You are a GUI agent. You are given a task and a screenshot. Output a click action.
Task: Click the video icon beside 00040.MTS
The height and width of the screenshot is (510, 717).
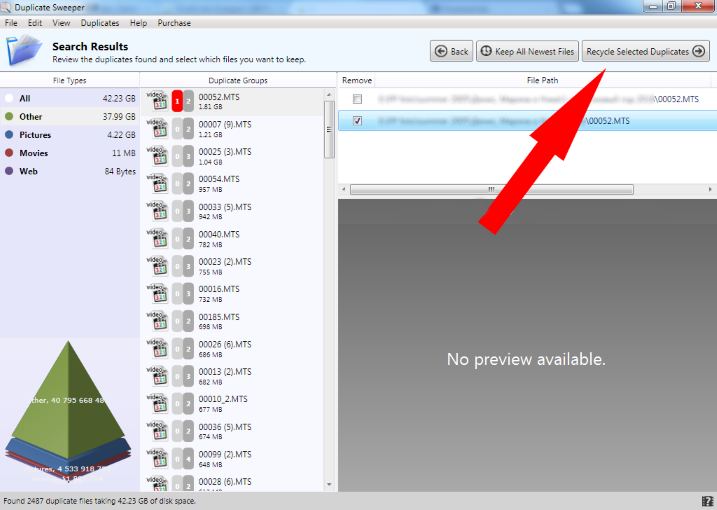[x=156, y=238]
